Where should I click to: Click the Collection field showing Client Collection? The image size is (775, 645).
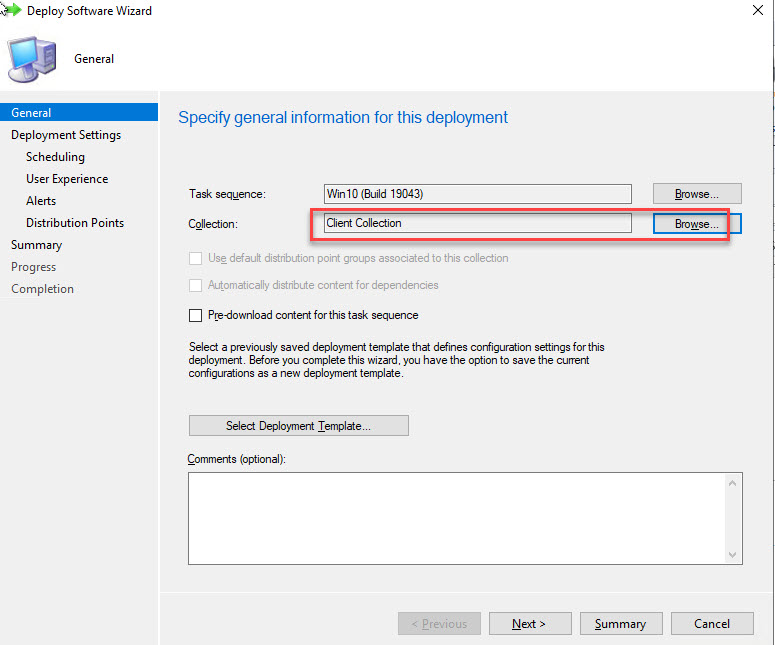pyautogui.click(x=478, y=223)
